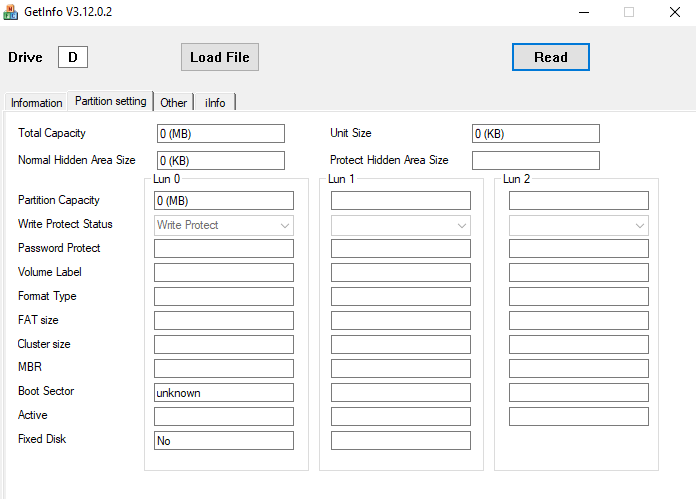Click Lun 1 Active field

click(x=400, y=416)
